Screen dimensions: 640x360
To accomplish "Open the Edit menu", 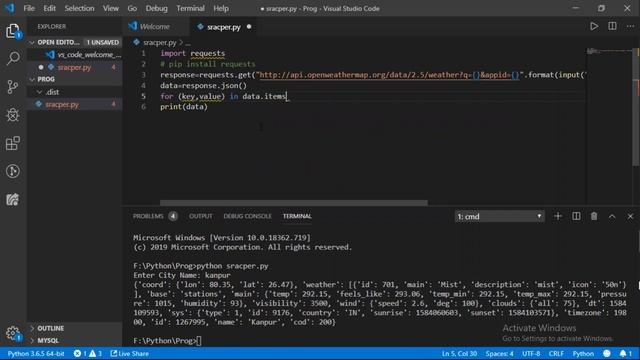I will pos(49,8).
